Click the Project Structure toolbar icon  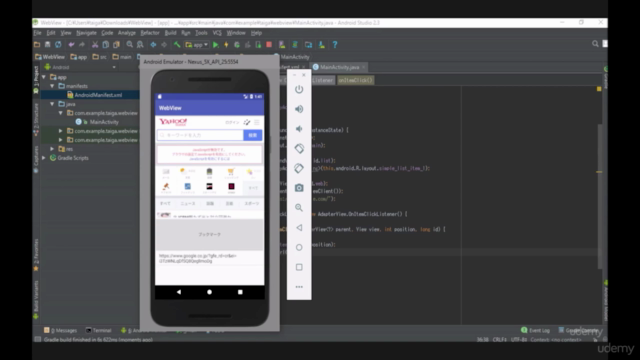coord(309,44)
